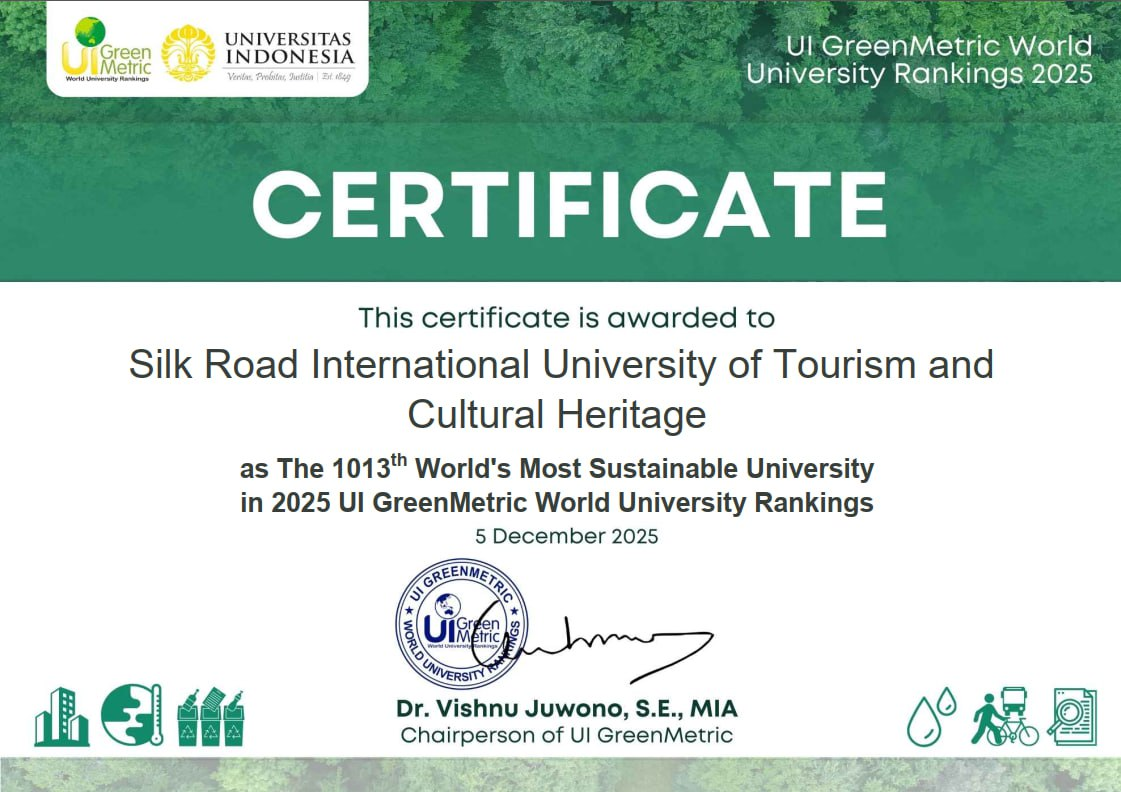This screenshot has height=792, width=1121.
Task: Click "as The 1013th World's Most Sustainable University" line
Action: (557, 468)
